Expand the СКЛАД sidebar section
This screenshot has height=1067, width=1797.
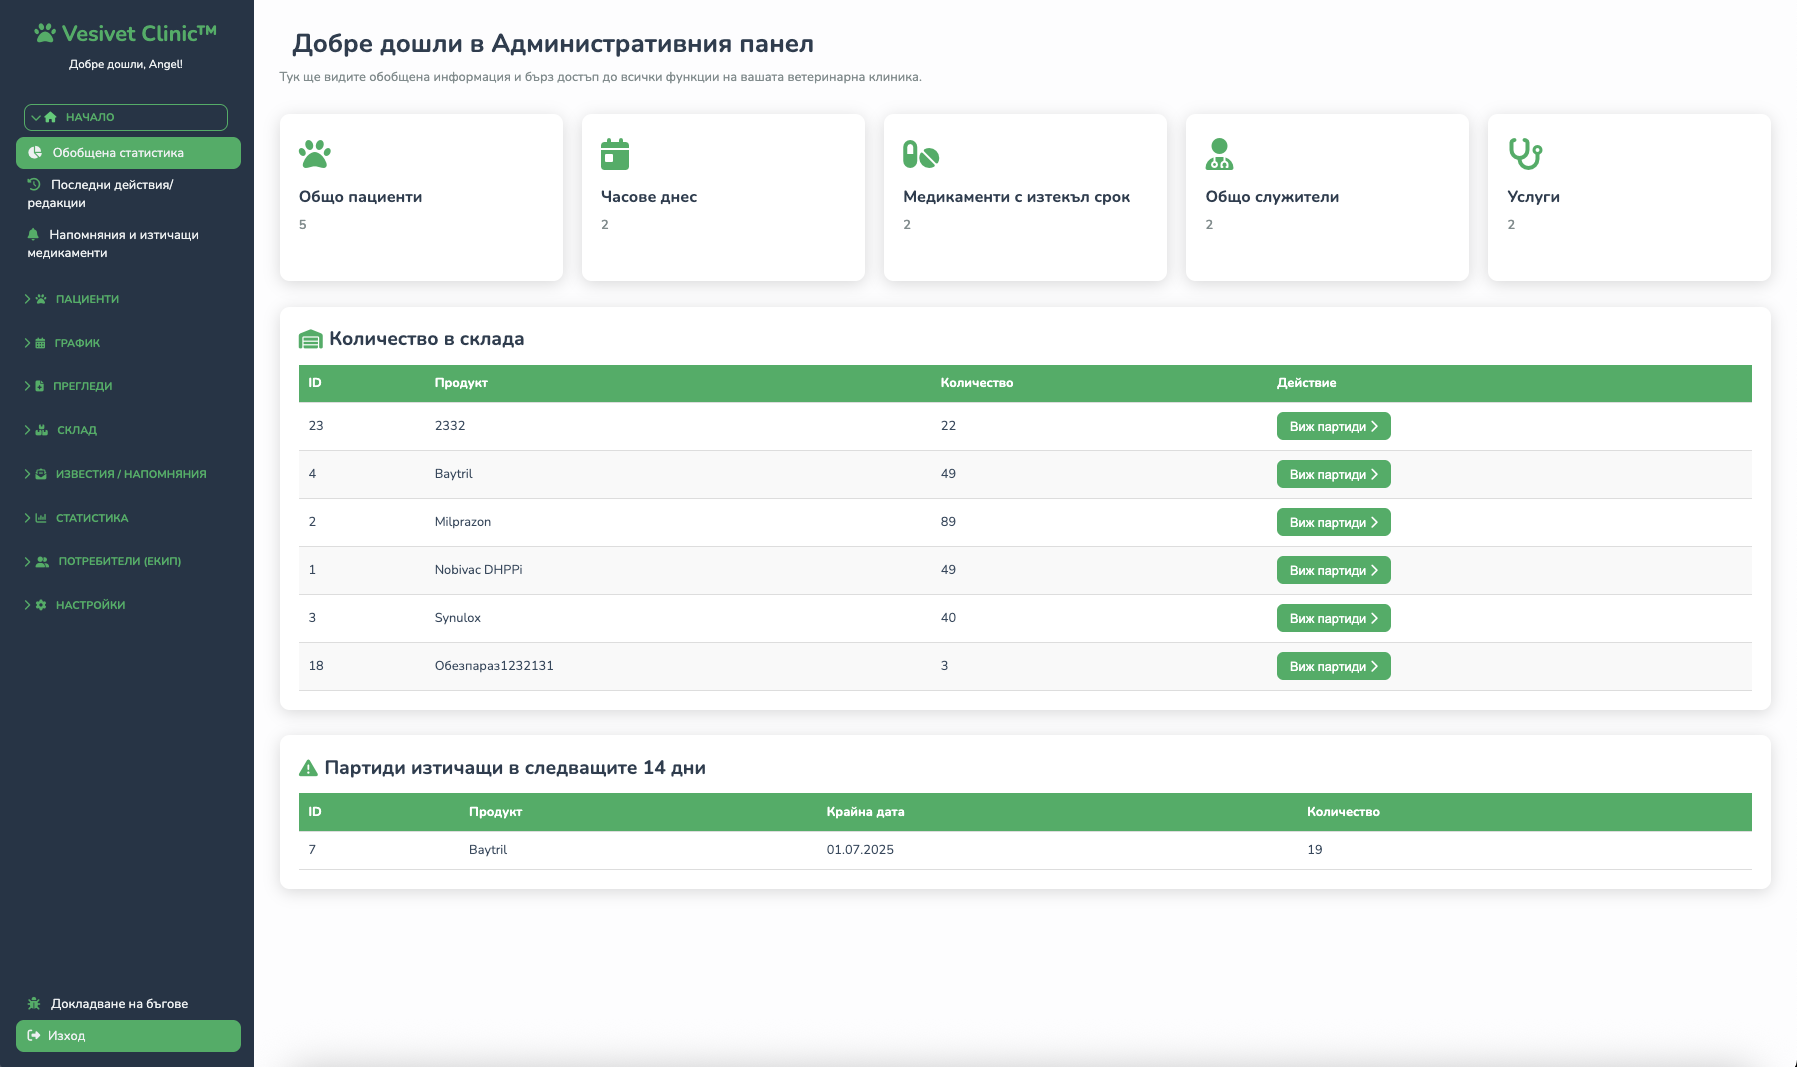point(75,430)
